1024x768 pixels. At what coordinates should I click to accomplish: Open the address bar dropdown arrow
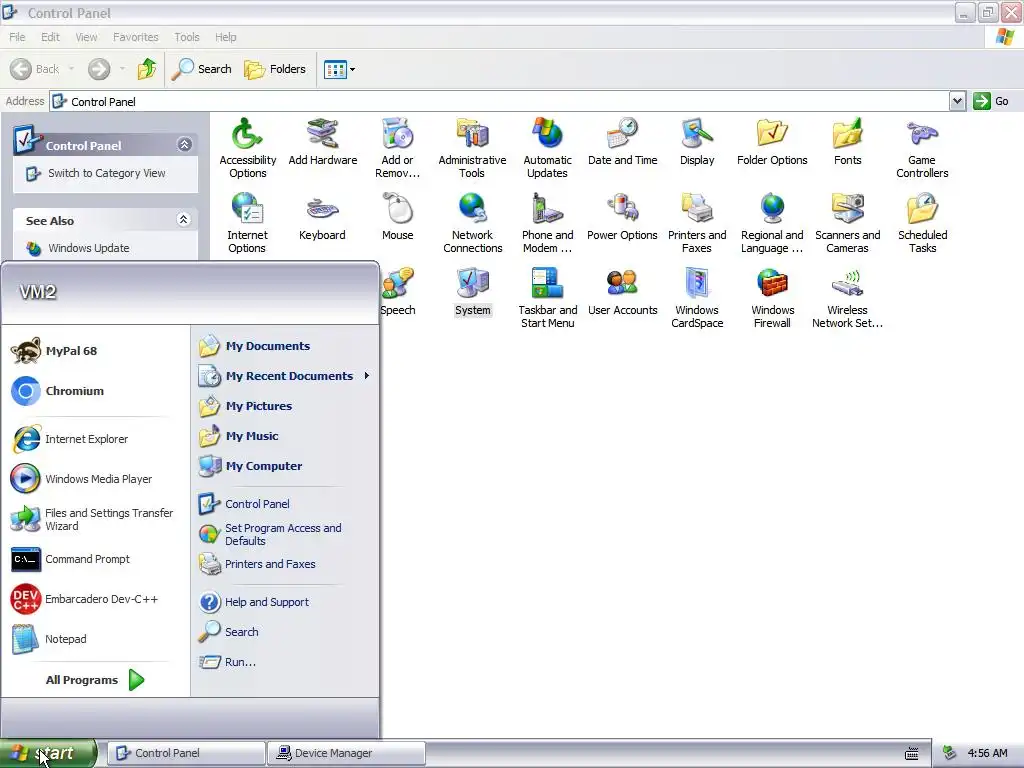(x=957, y=101)
